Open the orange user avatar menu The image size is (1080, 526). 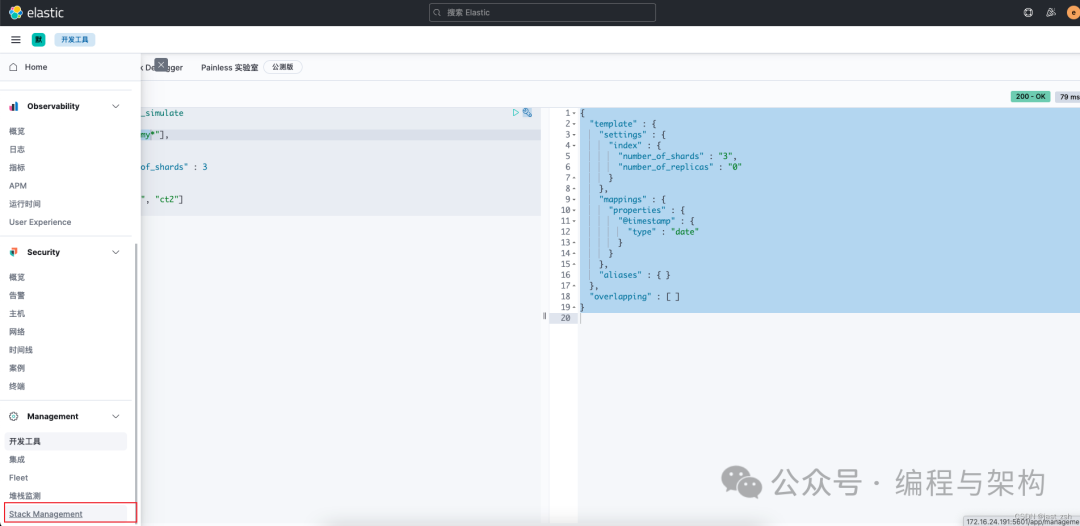[1073, 12]
